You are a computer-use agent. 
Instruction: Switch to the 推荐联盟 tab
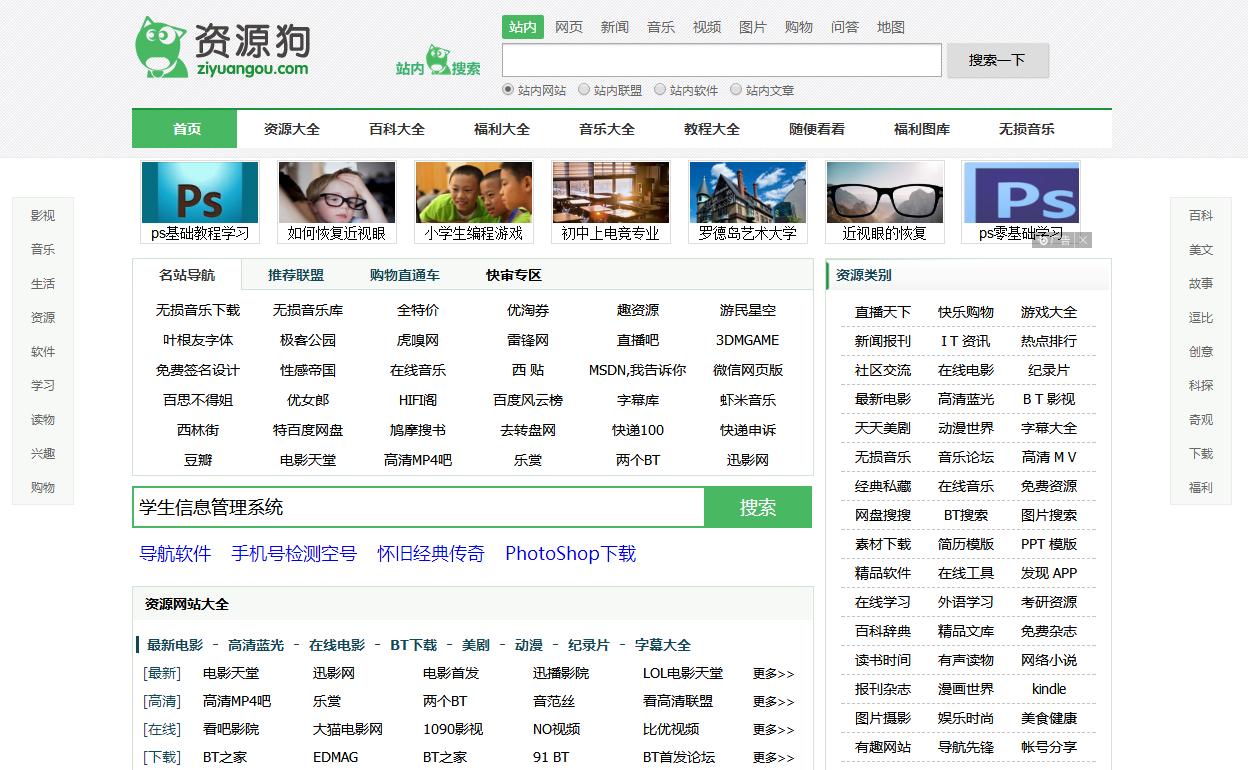(297, 274)
